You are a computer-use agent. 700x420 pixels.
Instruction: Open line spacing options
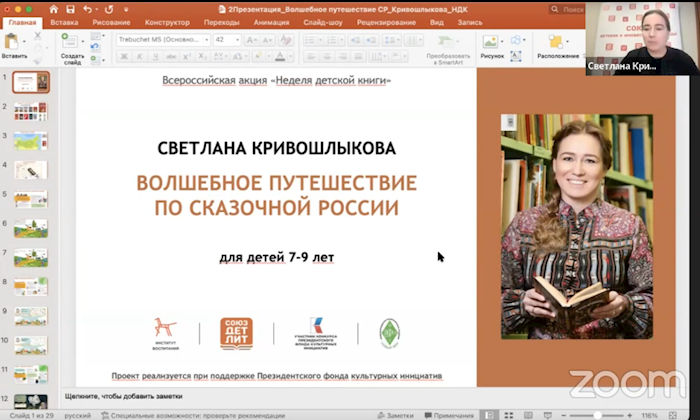tap(391, 40)
